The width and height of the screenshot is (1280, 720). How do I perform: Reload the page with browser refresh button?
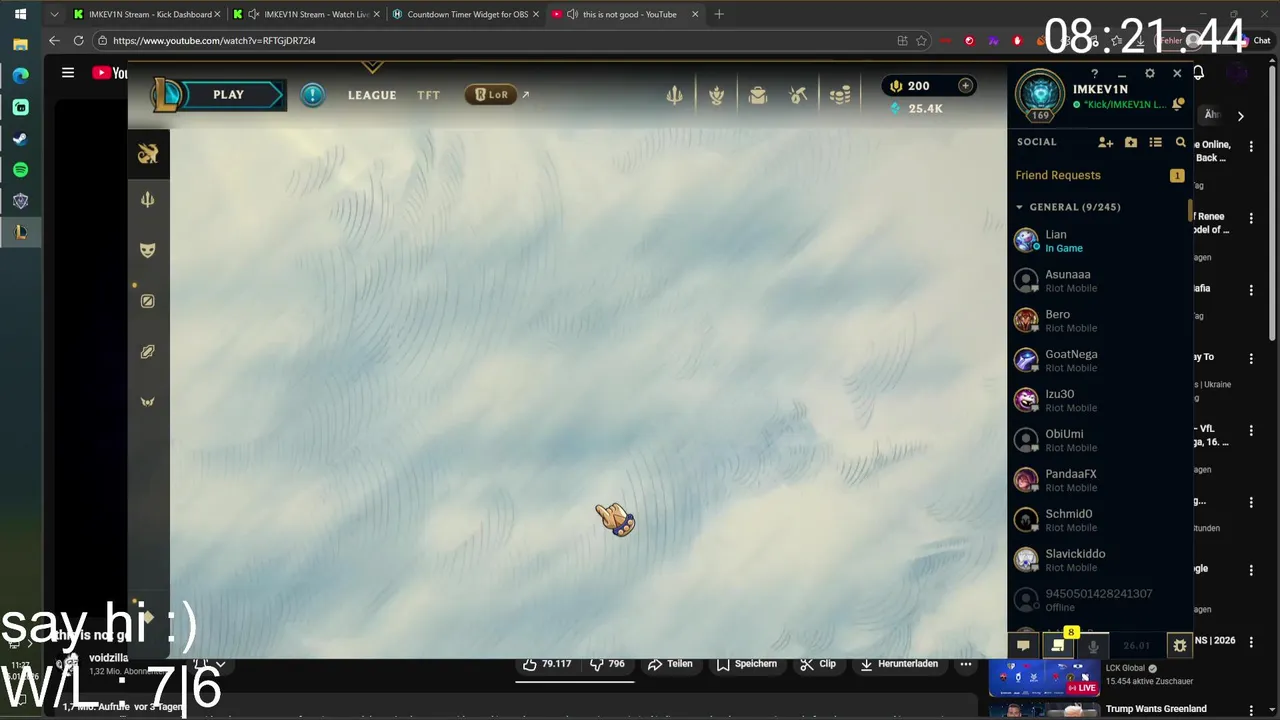click(78, 41)
